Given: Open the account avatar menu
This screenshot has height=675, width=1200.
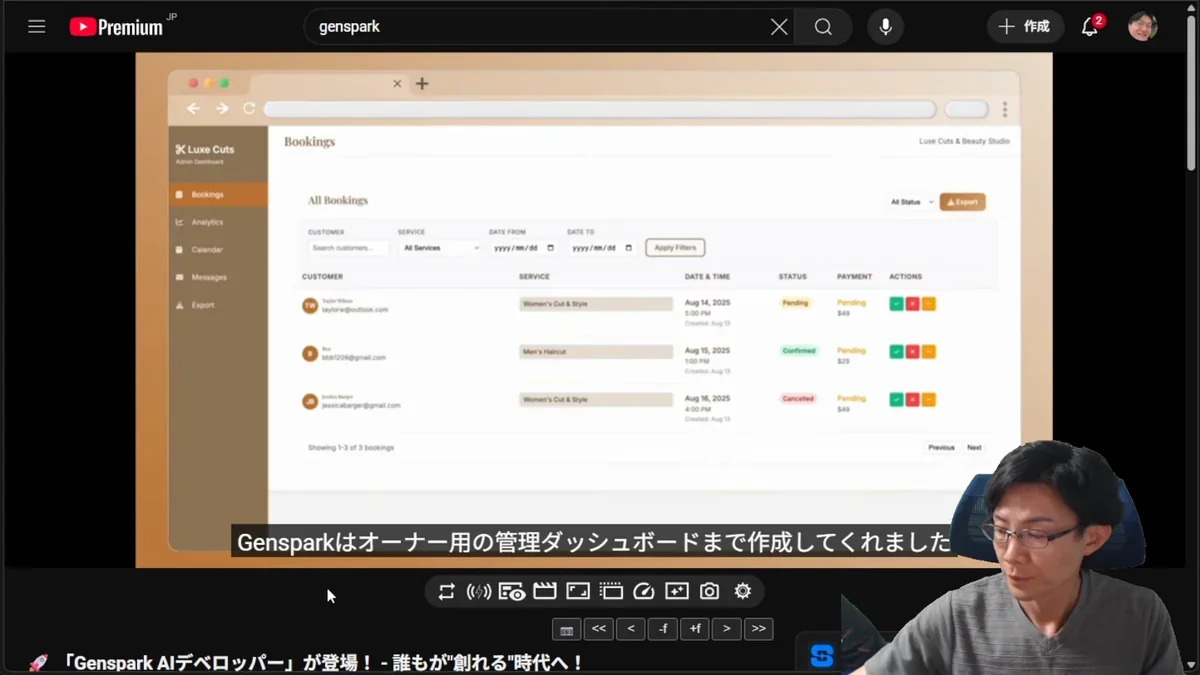Looking at the screenshot, I should (1143, 27).
